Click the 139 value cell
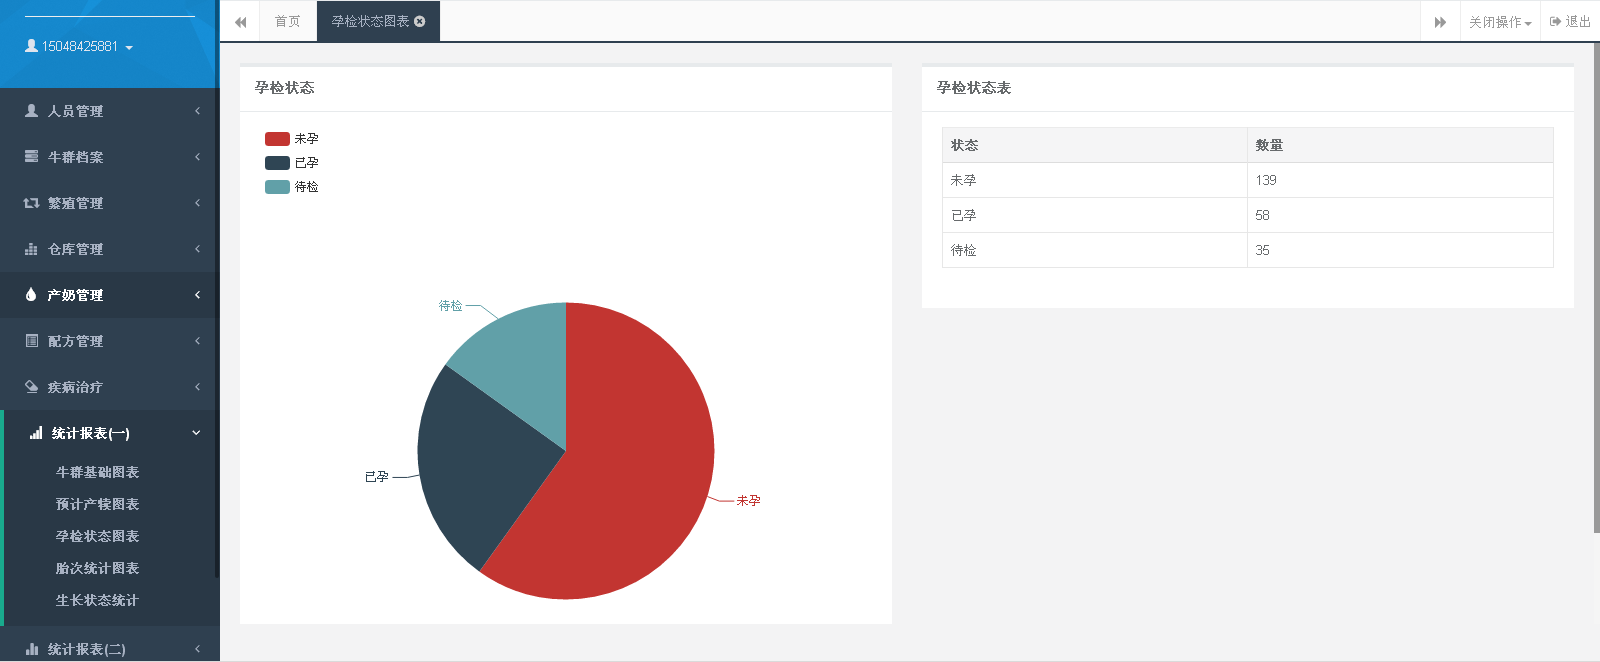Image resolution: width=1600 pixels, height=662 pixels. (1400, 180)
